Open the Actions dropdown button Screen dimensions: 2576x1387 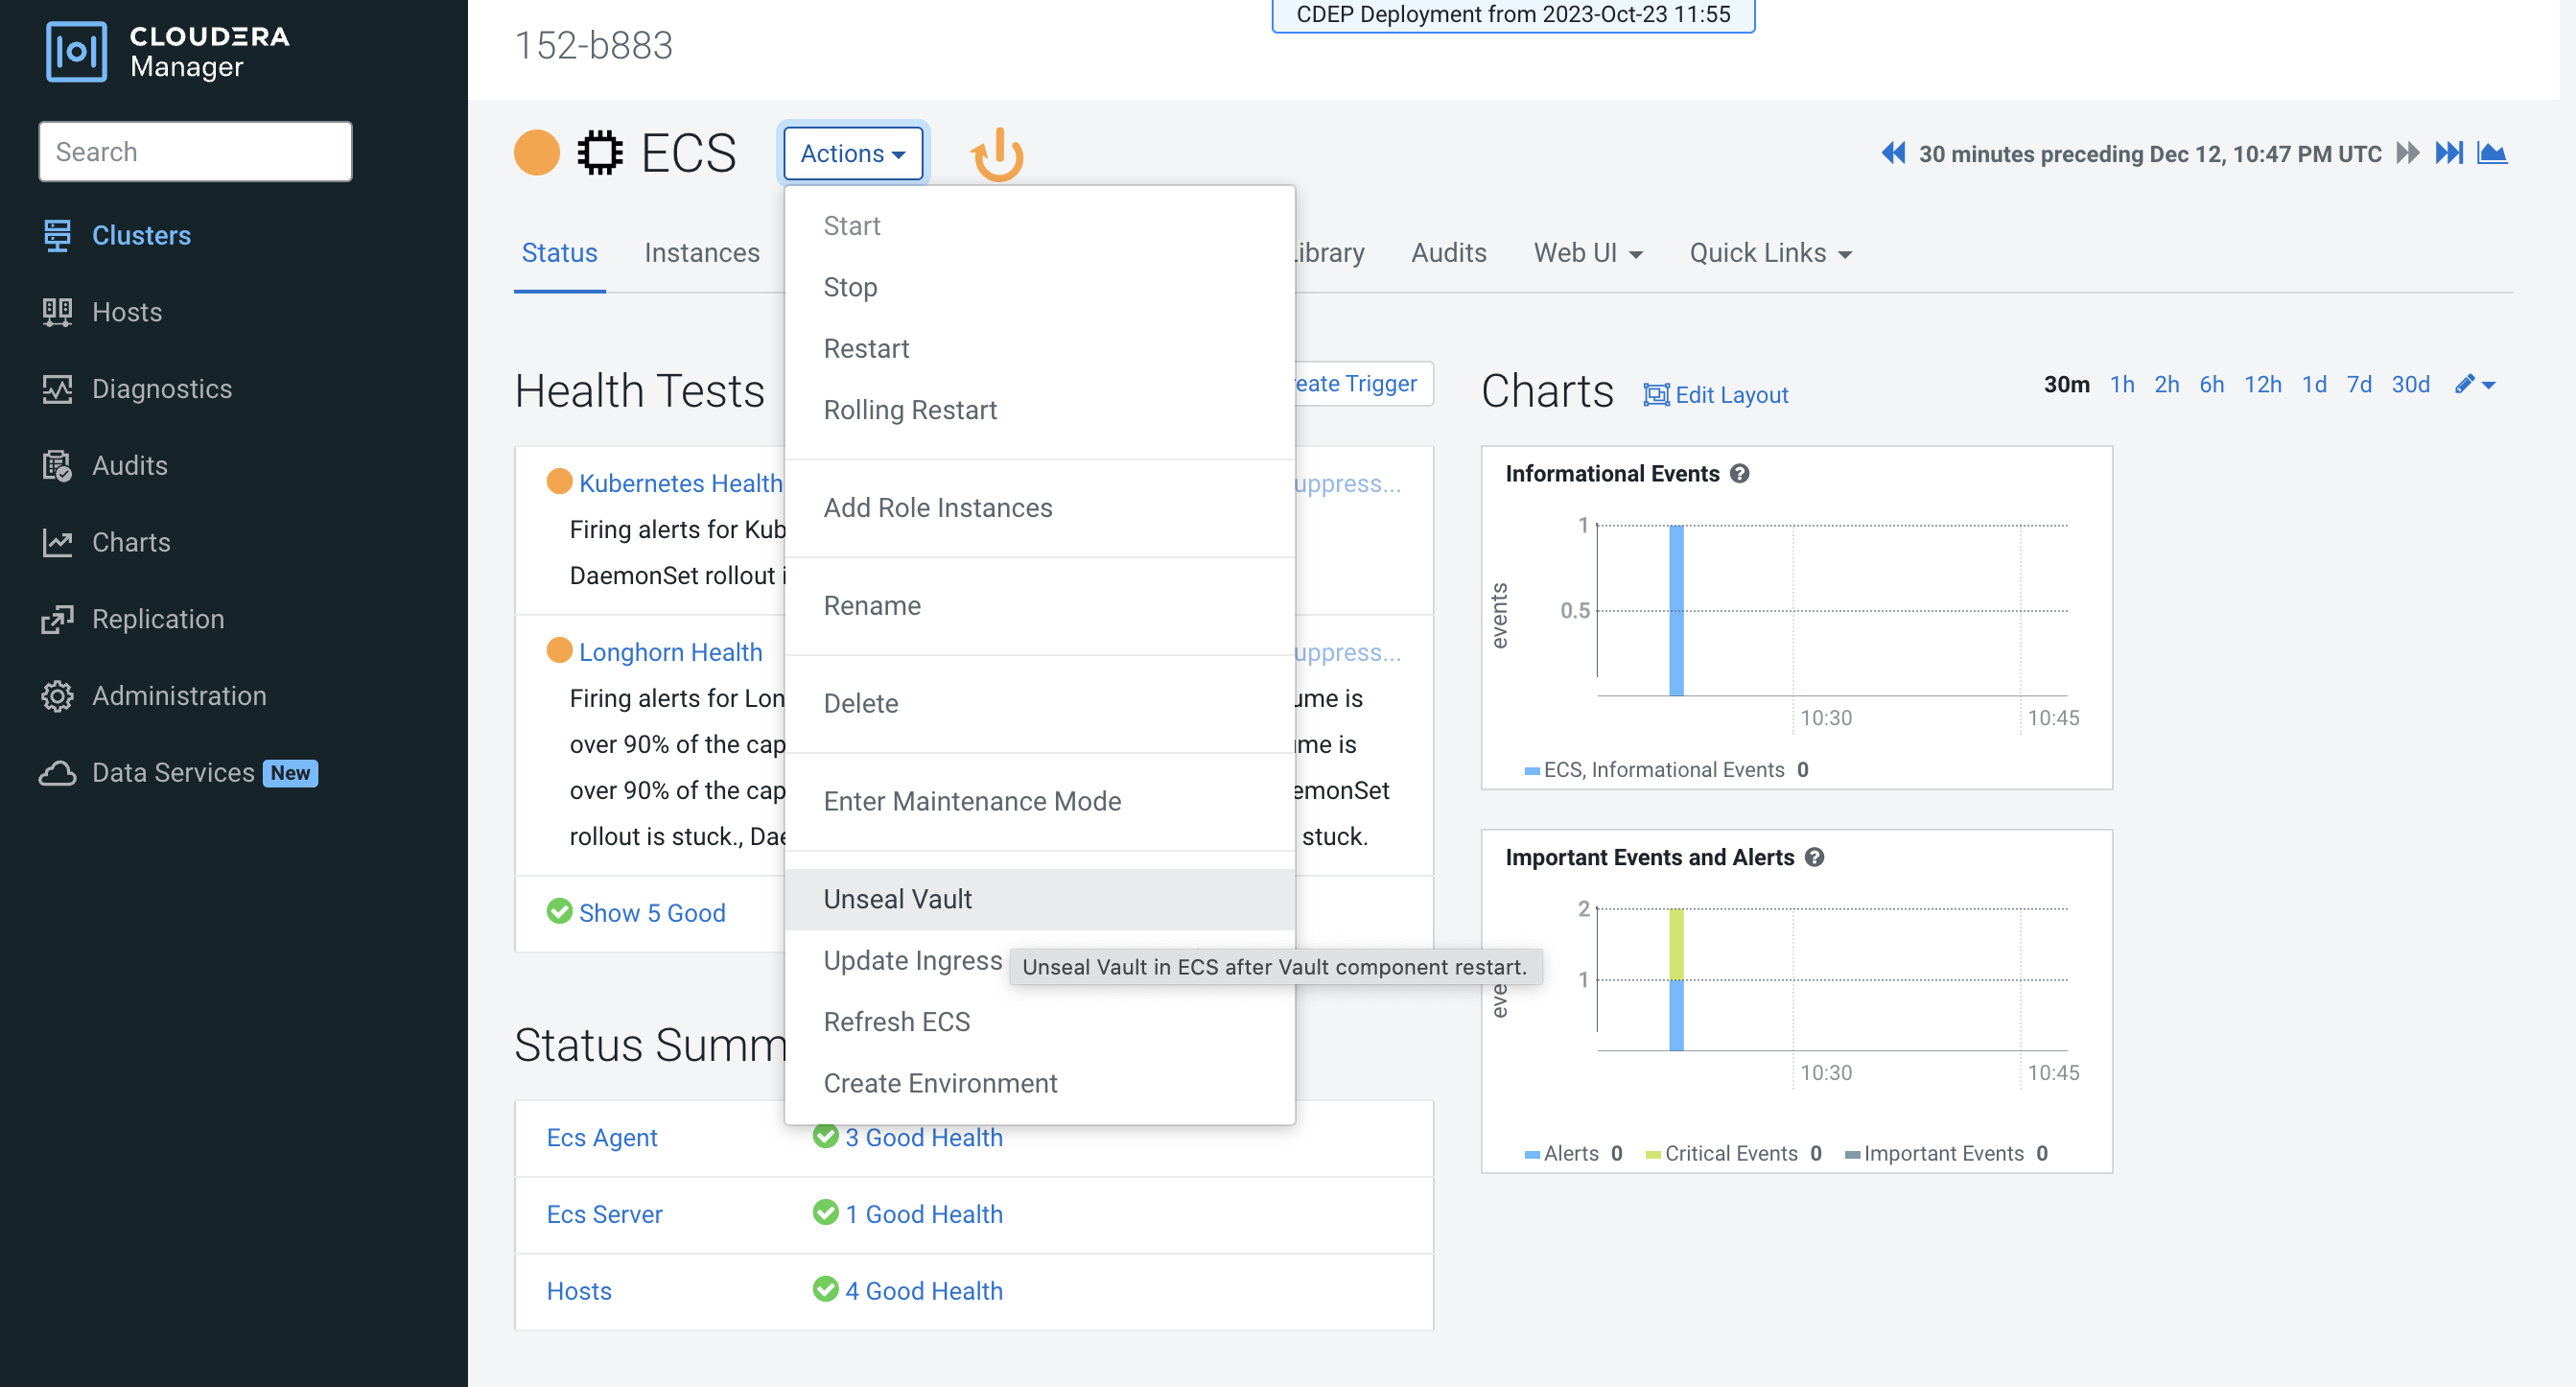(852, 153)
